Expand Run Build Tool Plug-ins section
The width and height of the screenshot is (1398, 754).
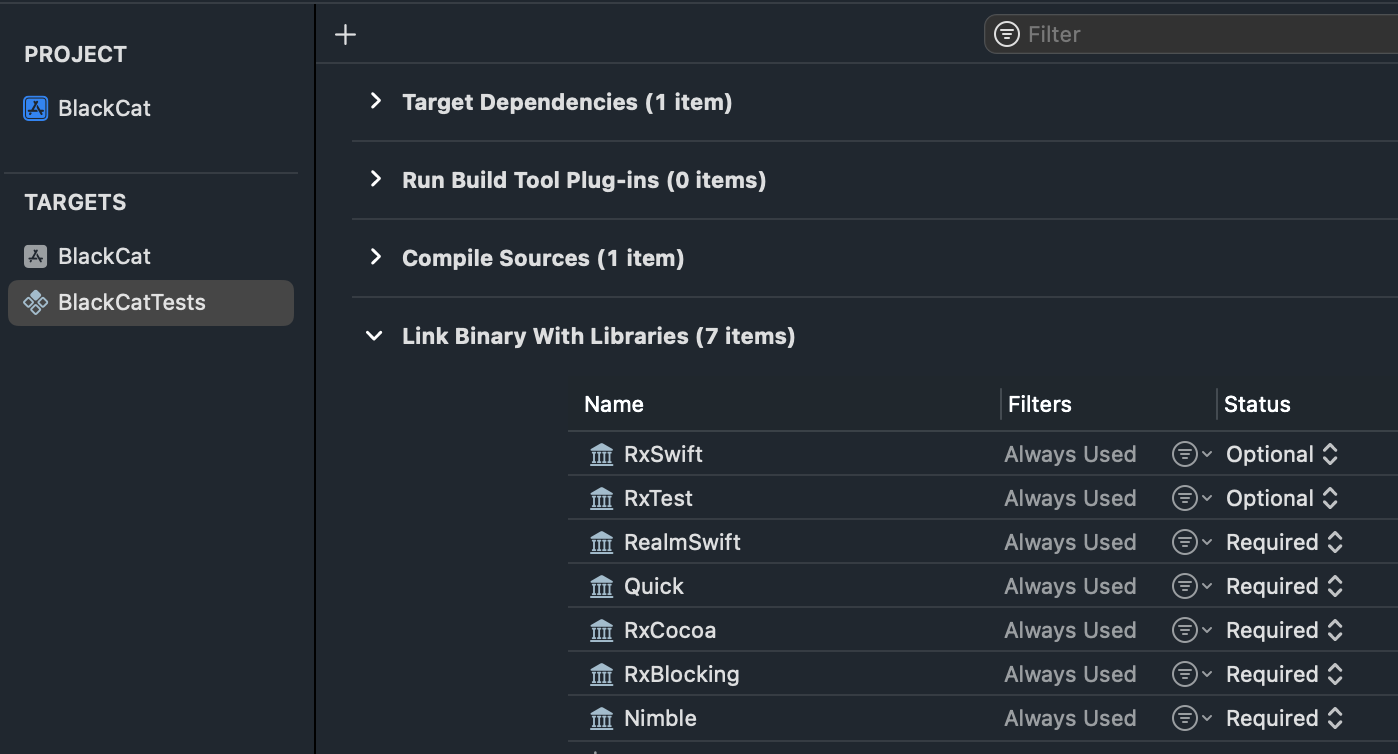375,179
